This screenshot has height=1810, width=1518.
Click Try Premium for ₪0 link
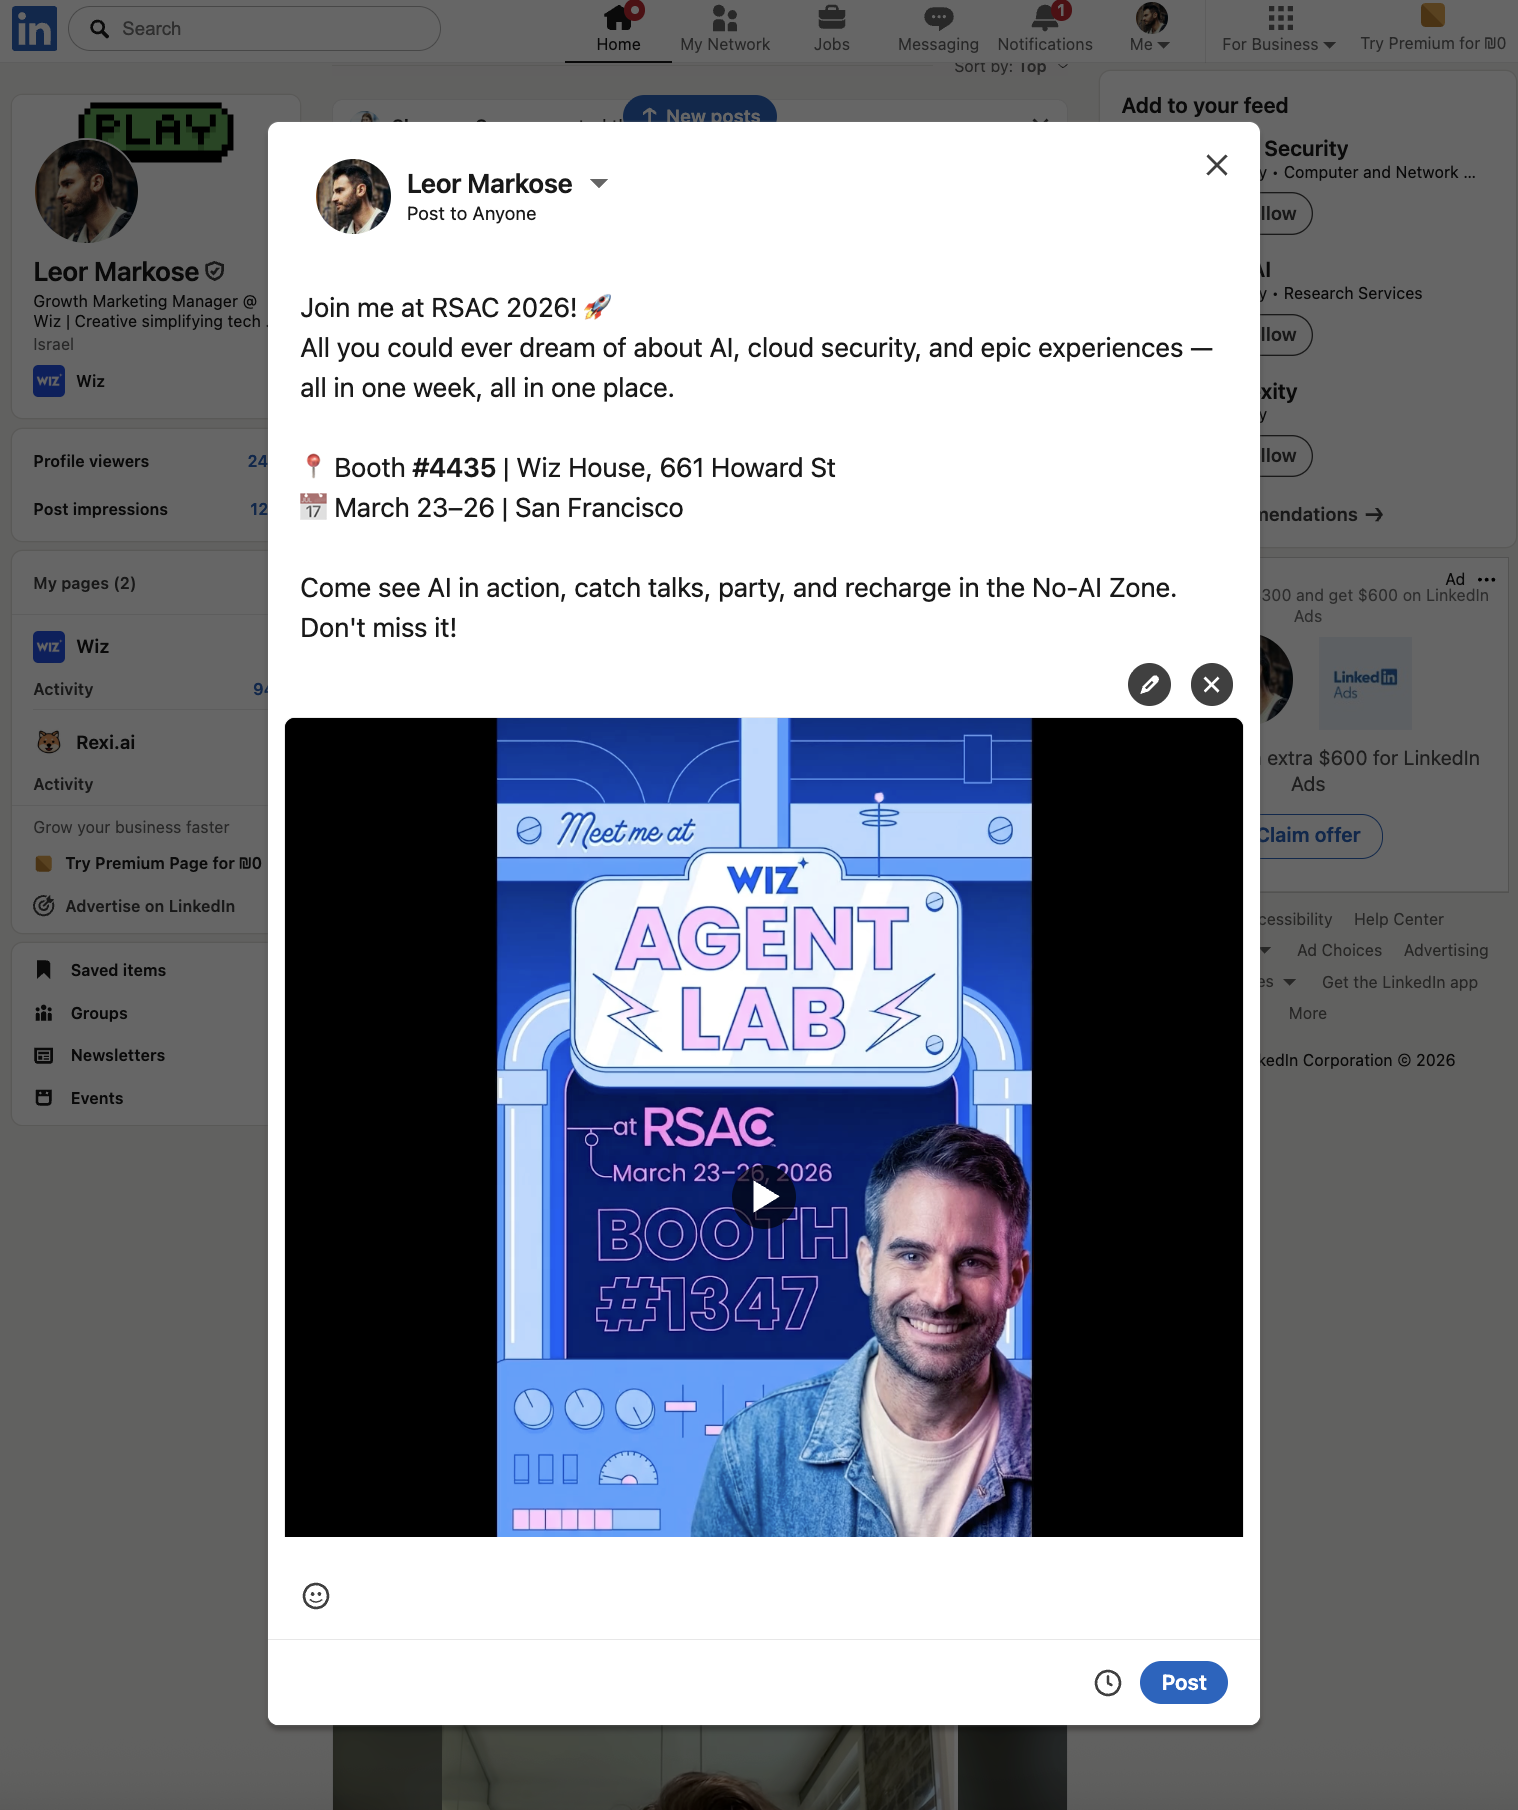[1433, 29]
